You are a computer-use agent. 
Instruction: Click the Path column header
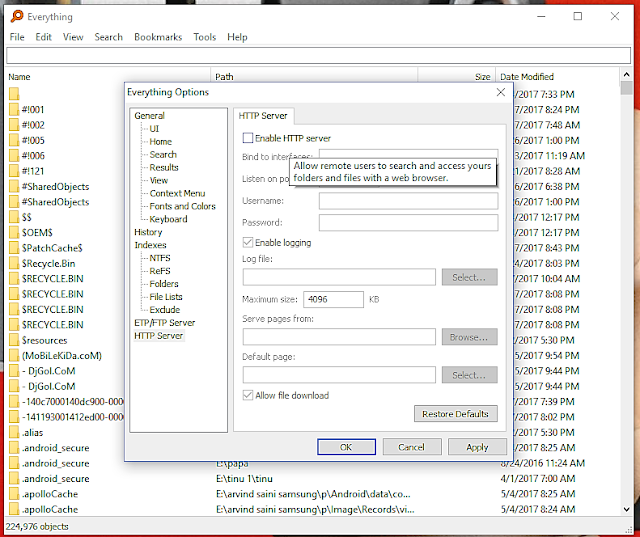pos(224,77)
